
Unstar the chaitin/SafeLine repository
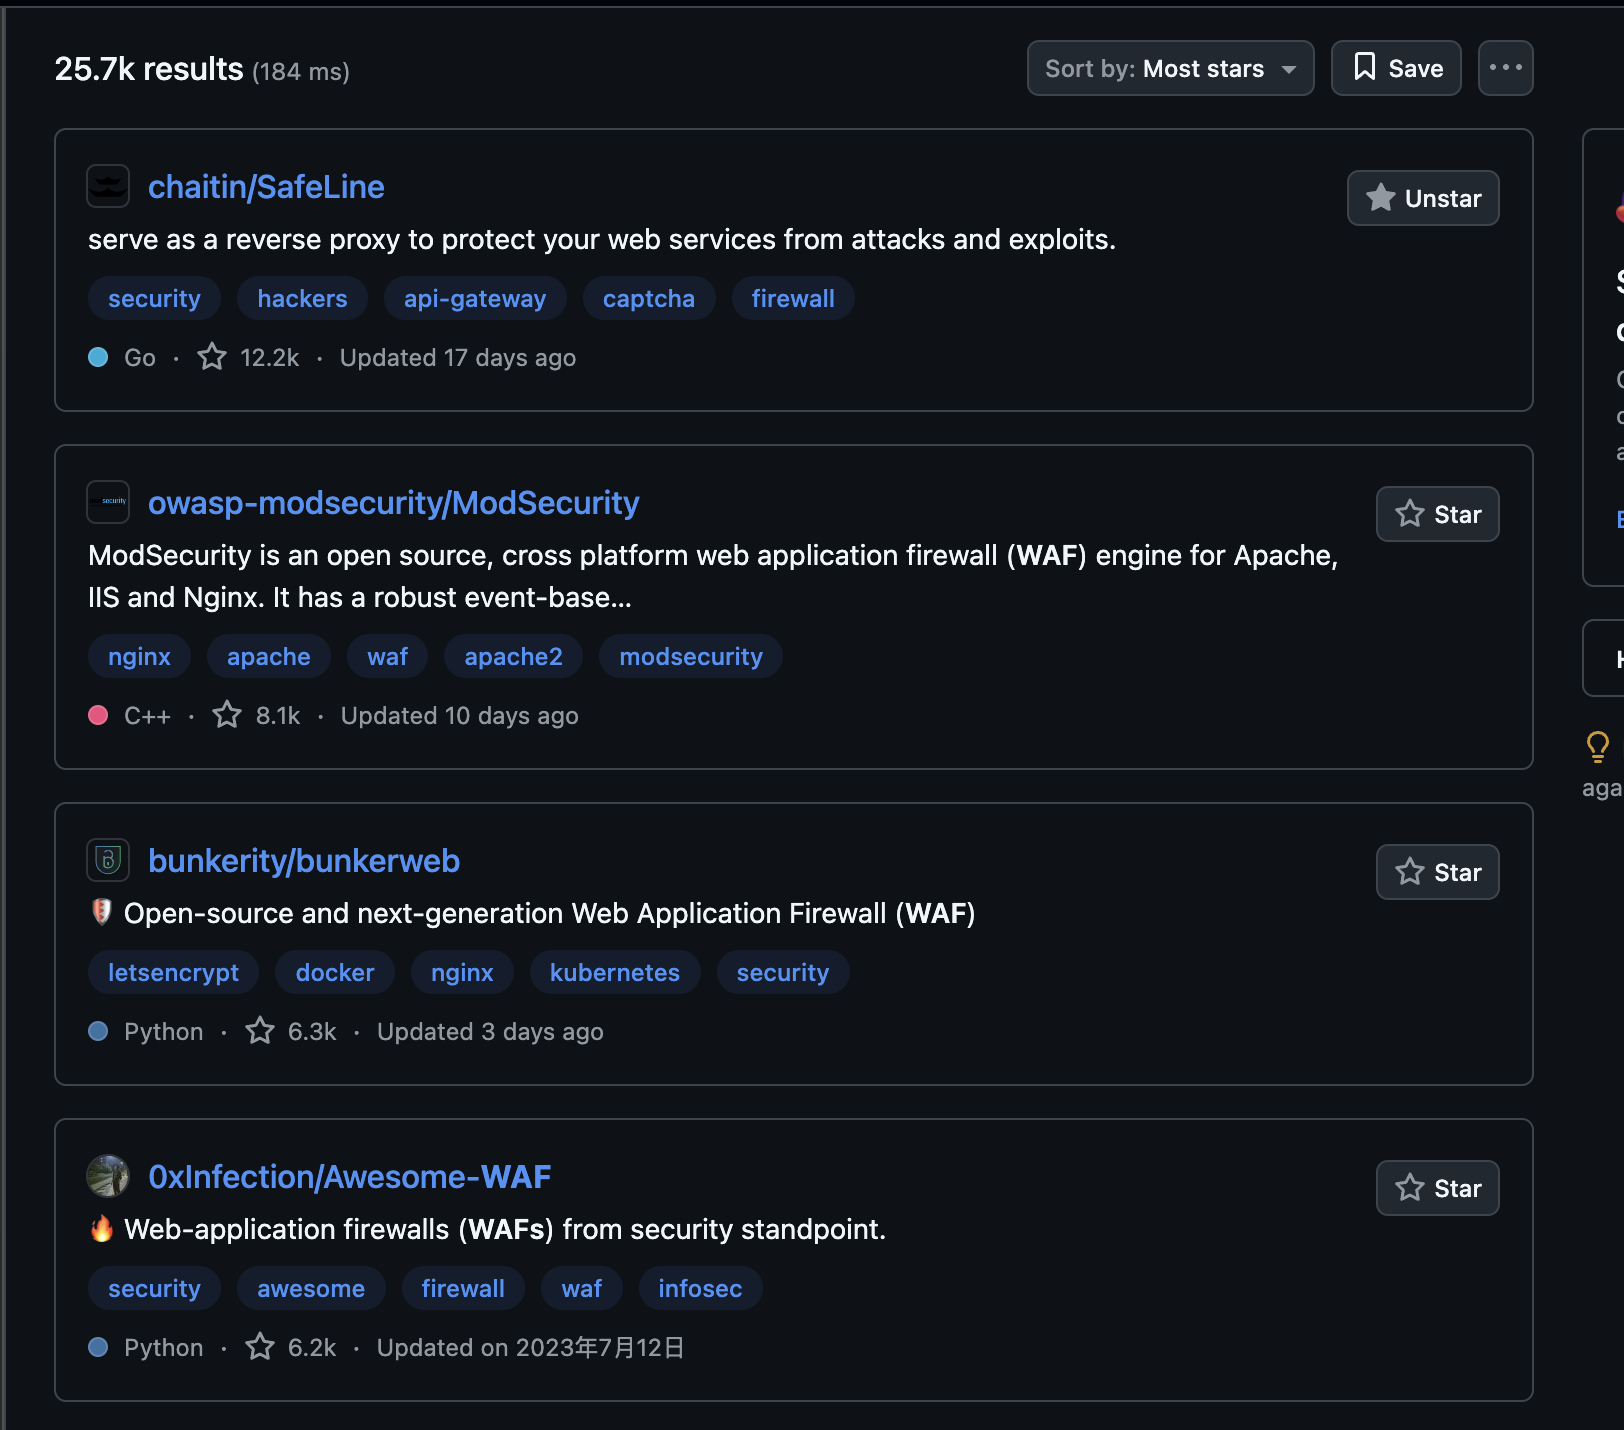[1422, 198]
